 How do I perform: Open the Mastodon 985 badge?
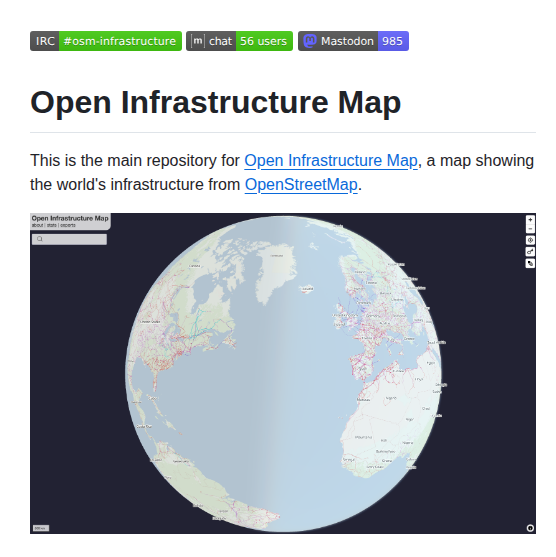tap(353, 41)
